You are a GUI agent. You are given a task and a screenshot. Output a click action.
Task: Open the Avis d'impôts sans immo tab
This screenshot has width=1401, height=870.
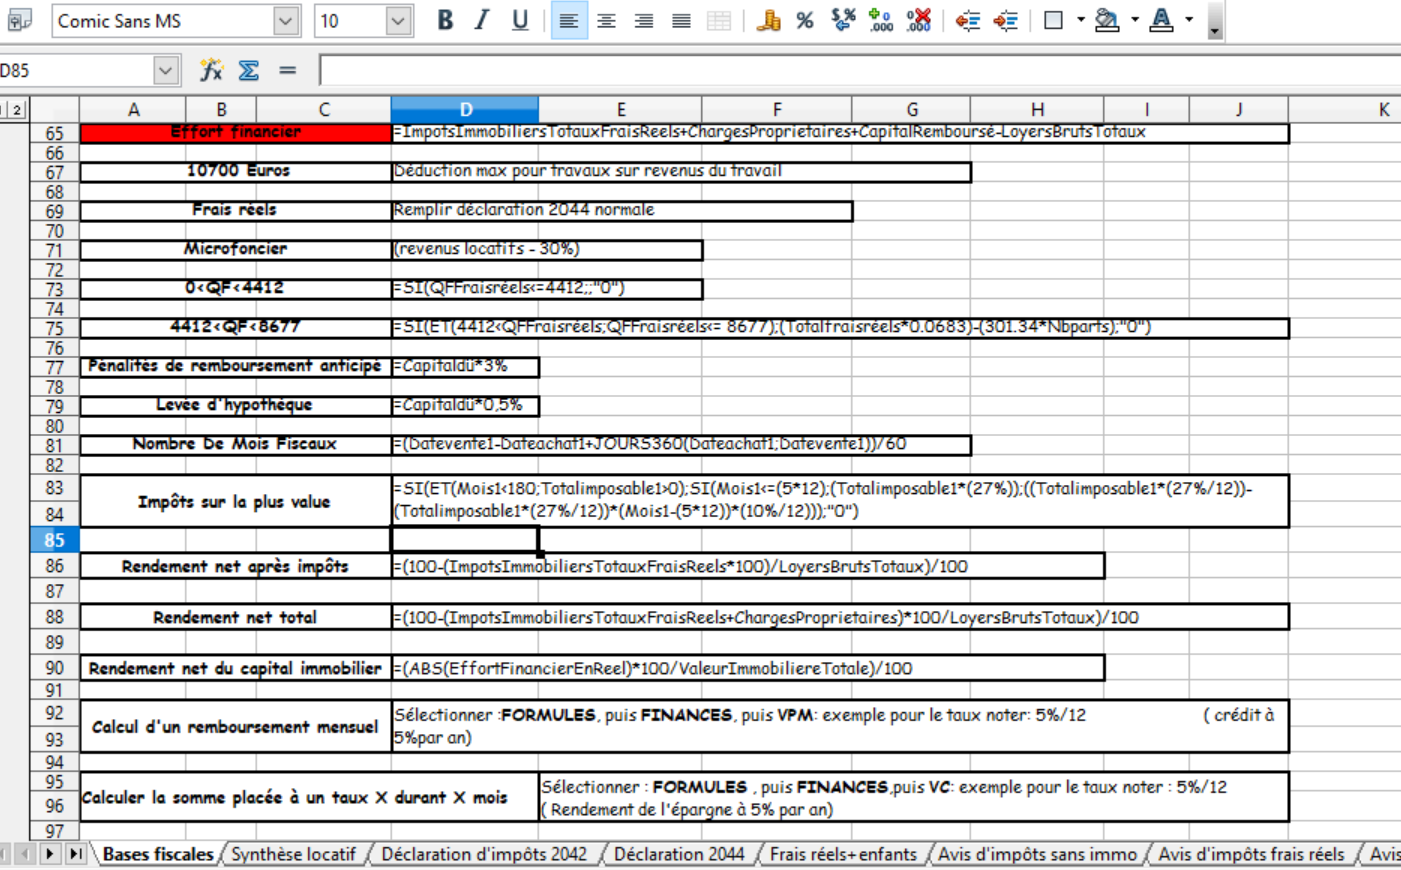pyautogui.click(x=1037, y=854)
